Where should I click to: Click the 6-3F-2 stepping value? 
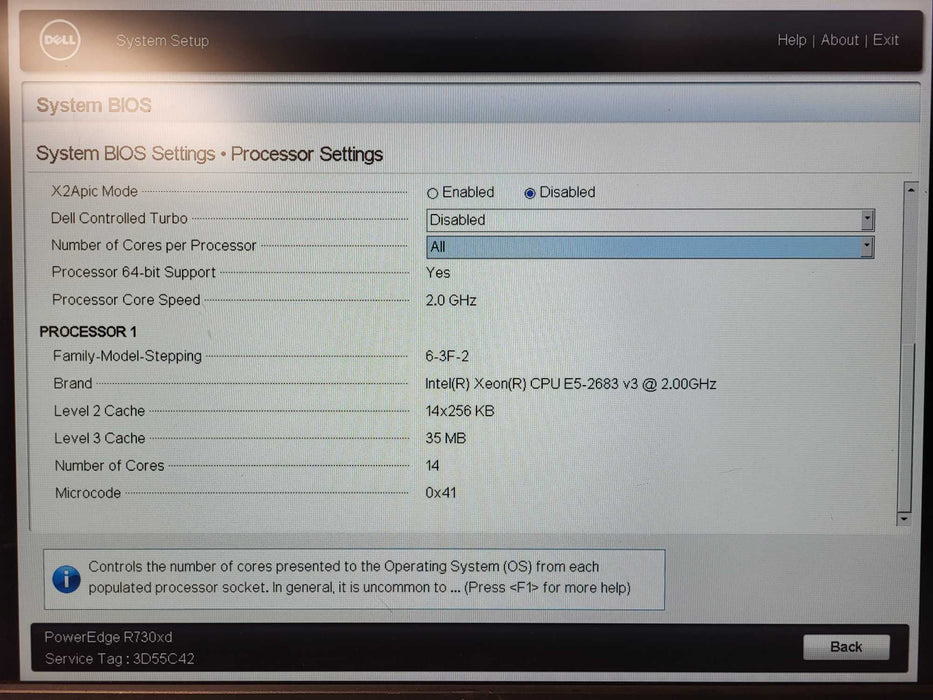447,356
